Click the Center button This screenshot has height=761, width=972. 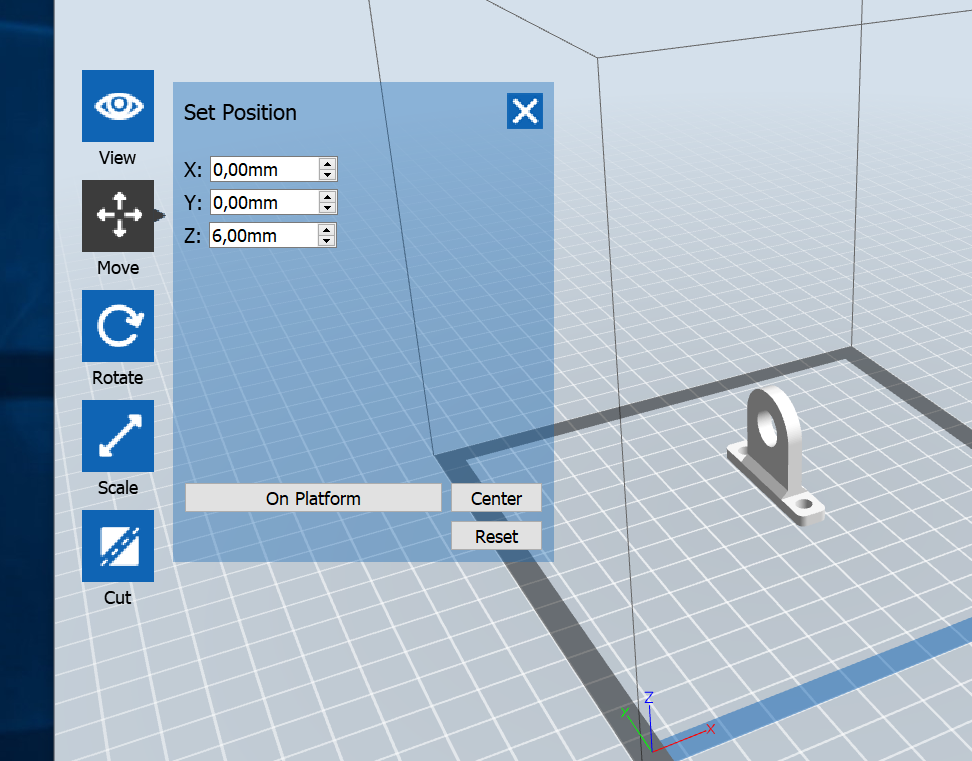coord(496,498)
